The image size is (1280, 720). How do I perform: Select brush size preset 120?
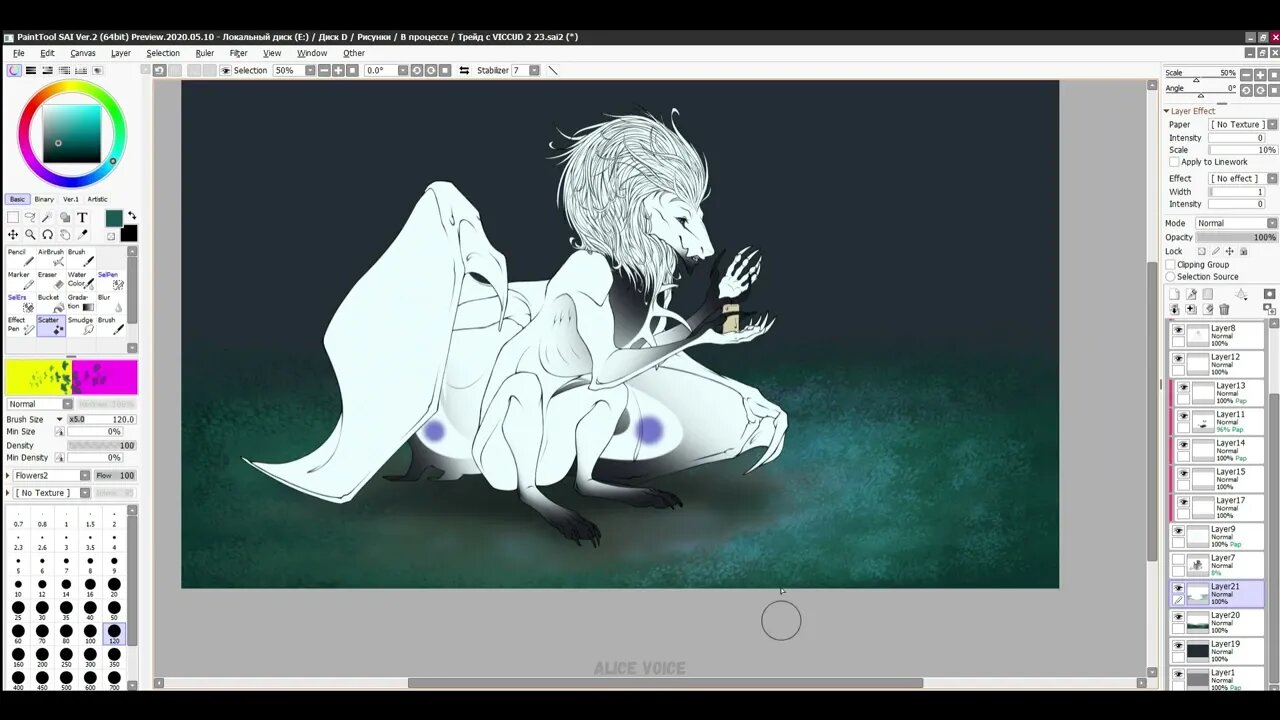point(114,634)
